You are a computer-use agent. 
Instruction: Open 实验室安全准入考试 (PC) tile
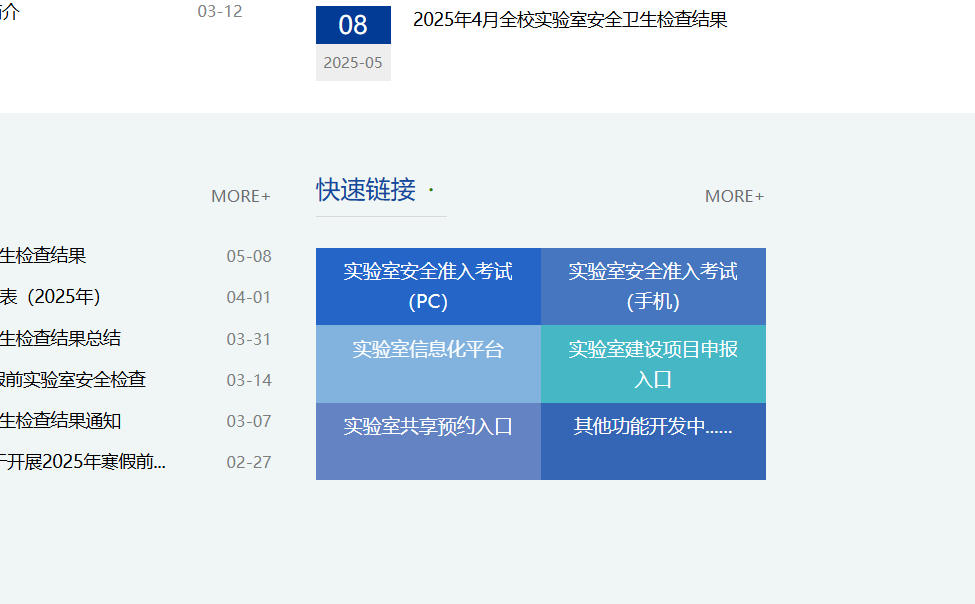428,286
